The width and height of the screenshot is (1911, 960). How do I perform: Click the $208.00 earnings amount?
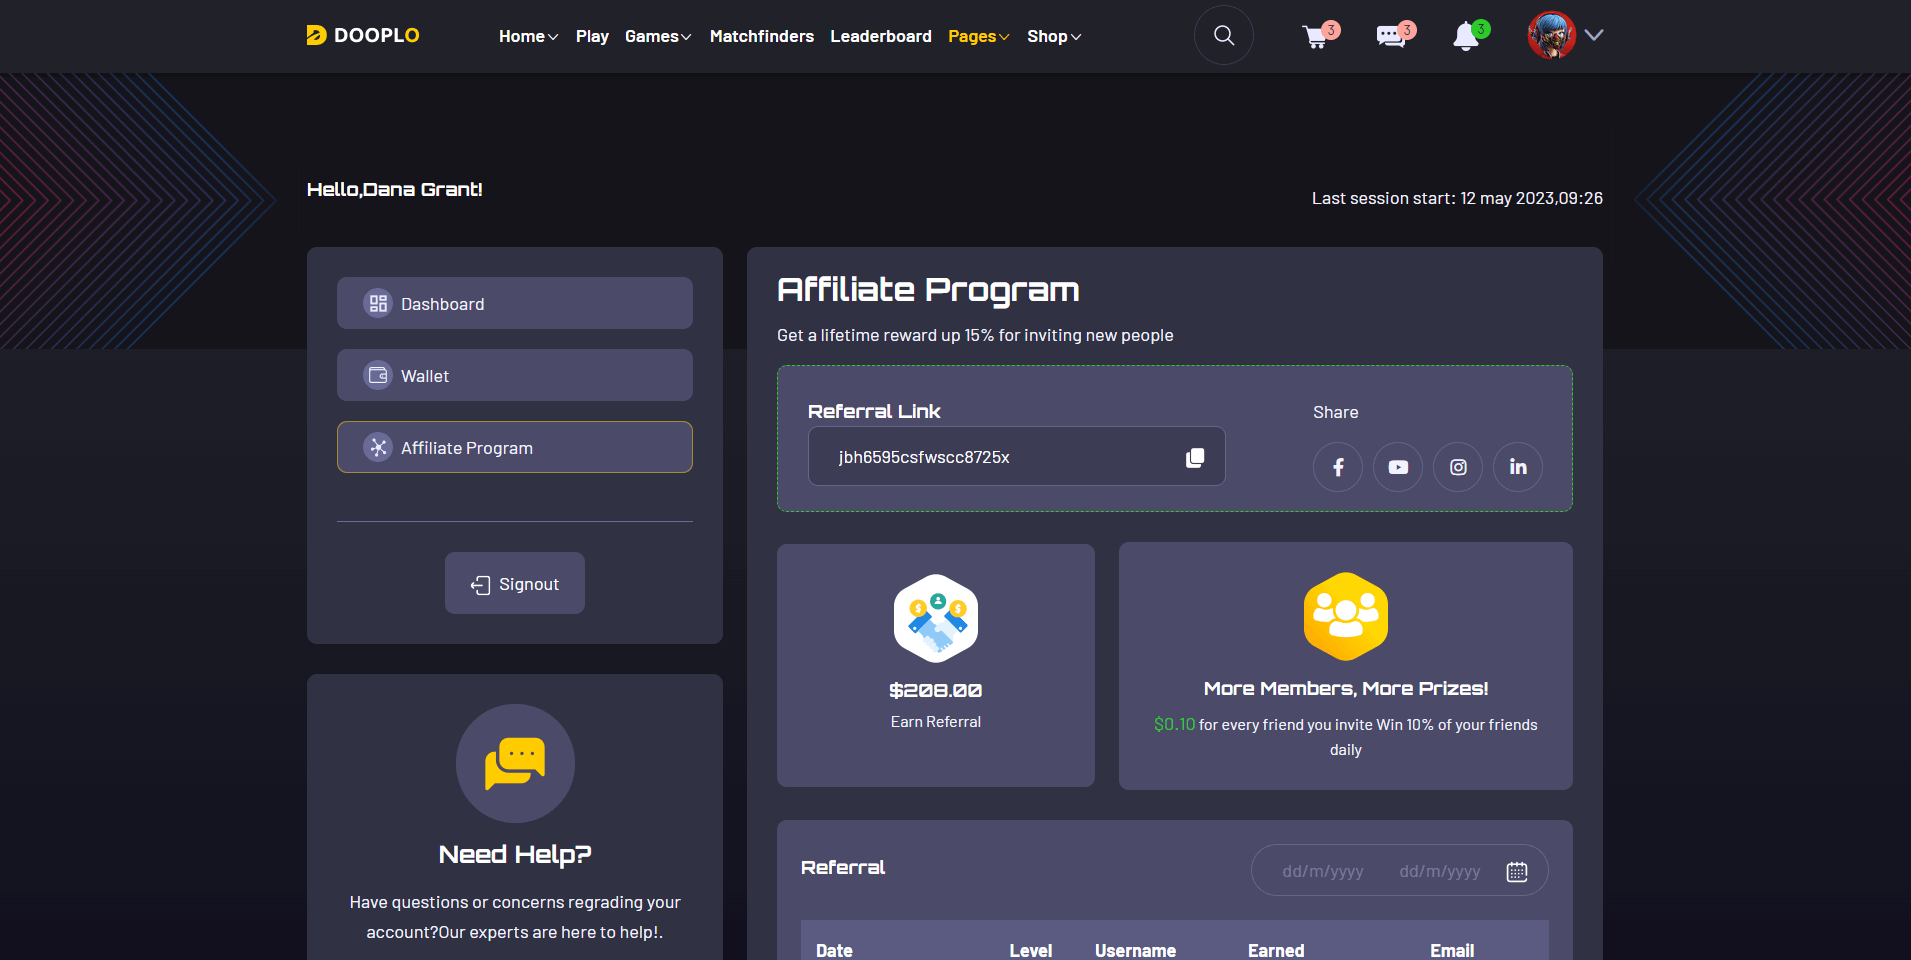click(x=936, y=690)
